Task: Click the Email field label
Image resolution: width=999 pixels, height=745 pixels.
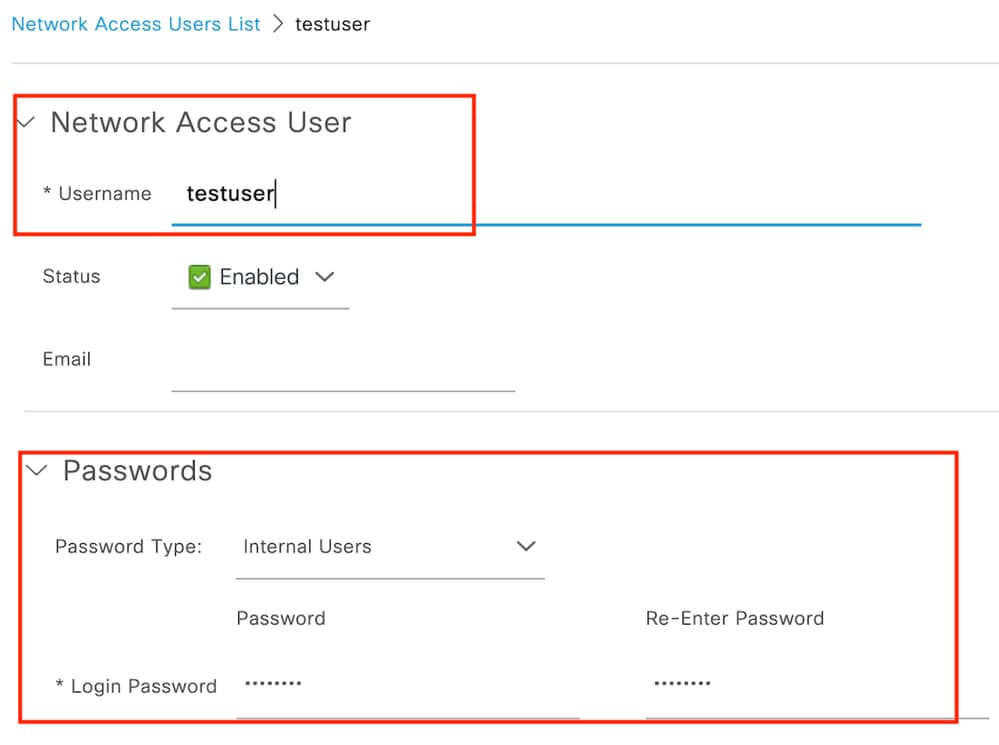Action: pyautogui.click(x=67, y=359)
